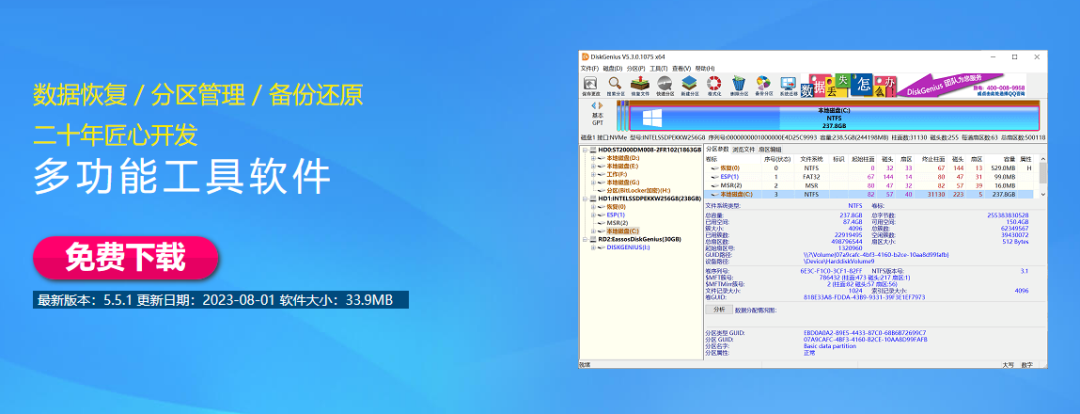Select 本地磁盘(C:) in the left tree

(x=623, y=231)
